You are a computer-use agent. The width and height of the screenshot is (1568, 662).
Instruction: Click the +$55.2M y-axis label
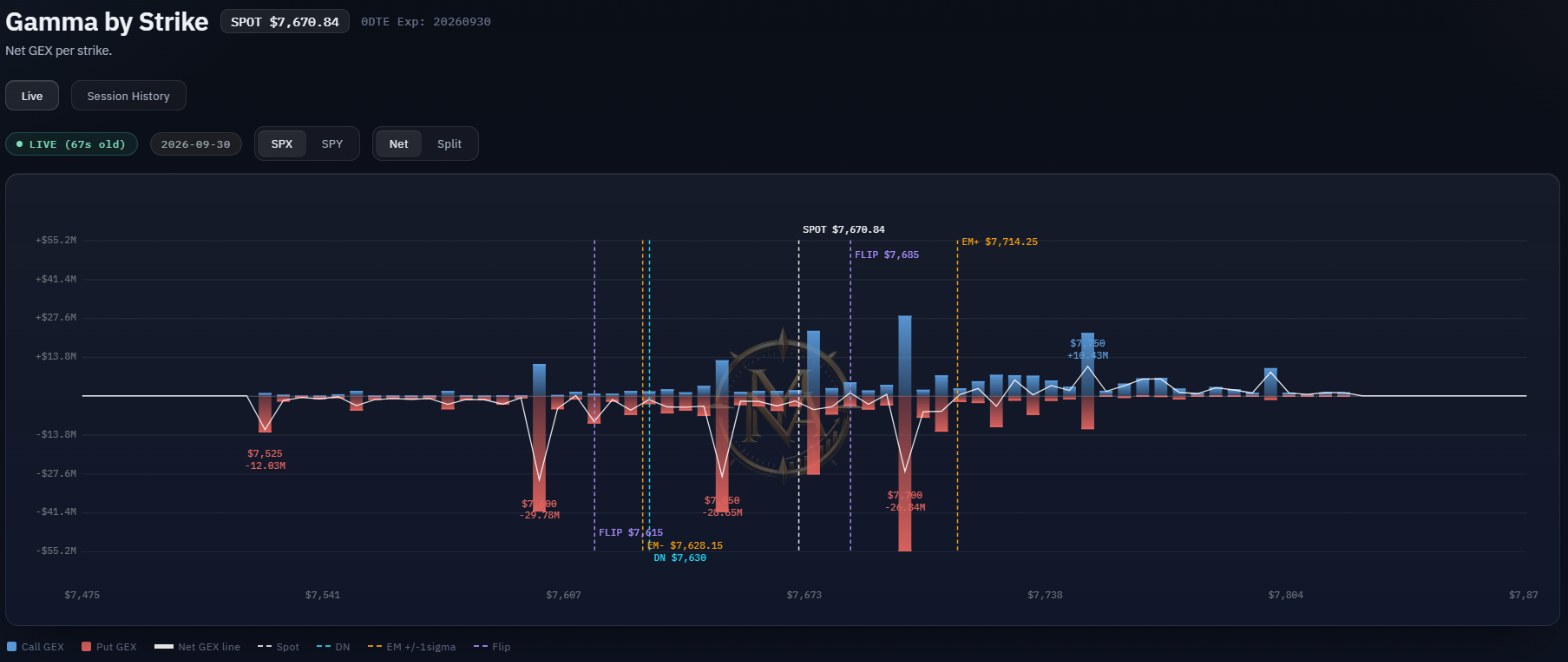point(56,241)
